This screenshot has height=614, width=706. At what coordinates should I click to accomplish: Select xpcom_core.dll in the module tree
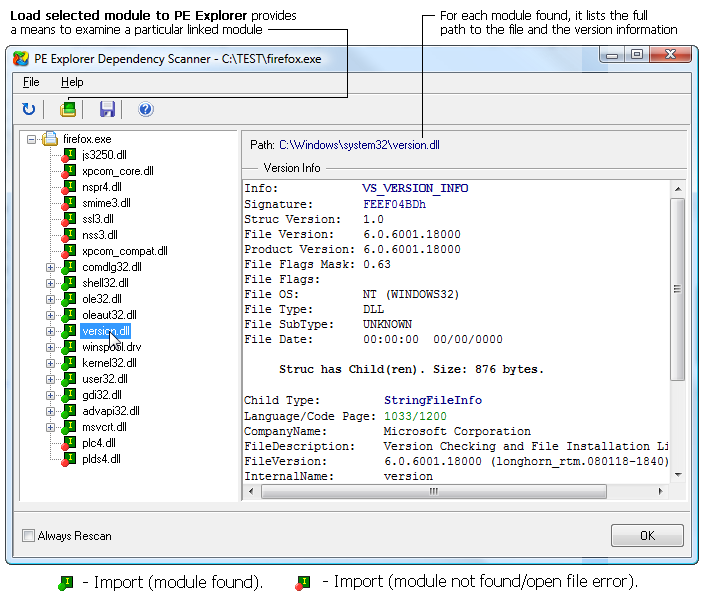tap(117, 171)
